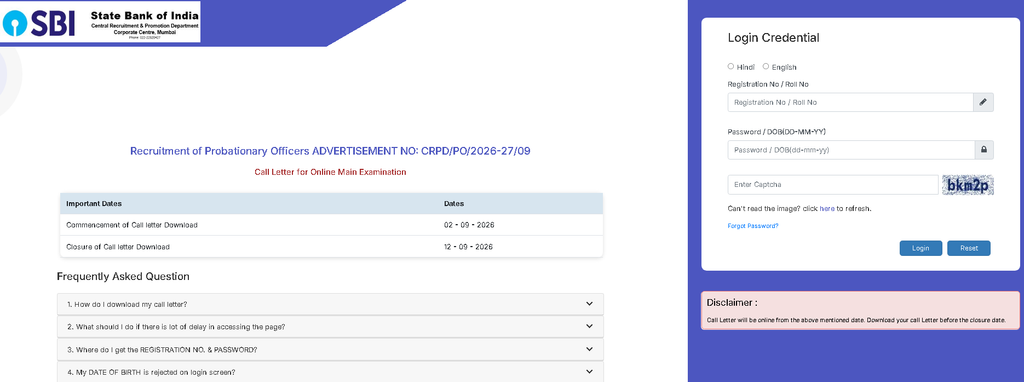Focus the Password / DOB input field
The width and height of the screenshot is (1024, 382).
coord(850,150)
